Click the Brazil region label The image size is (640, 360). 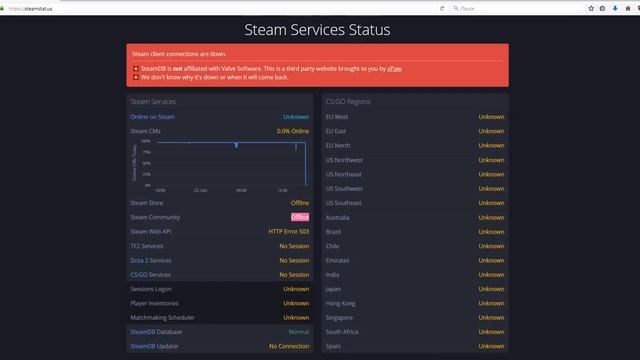[x=333, y=232]
